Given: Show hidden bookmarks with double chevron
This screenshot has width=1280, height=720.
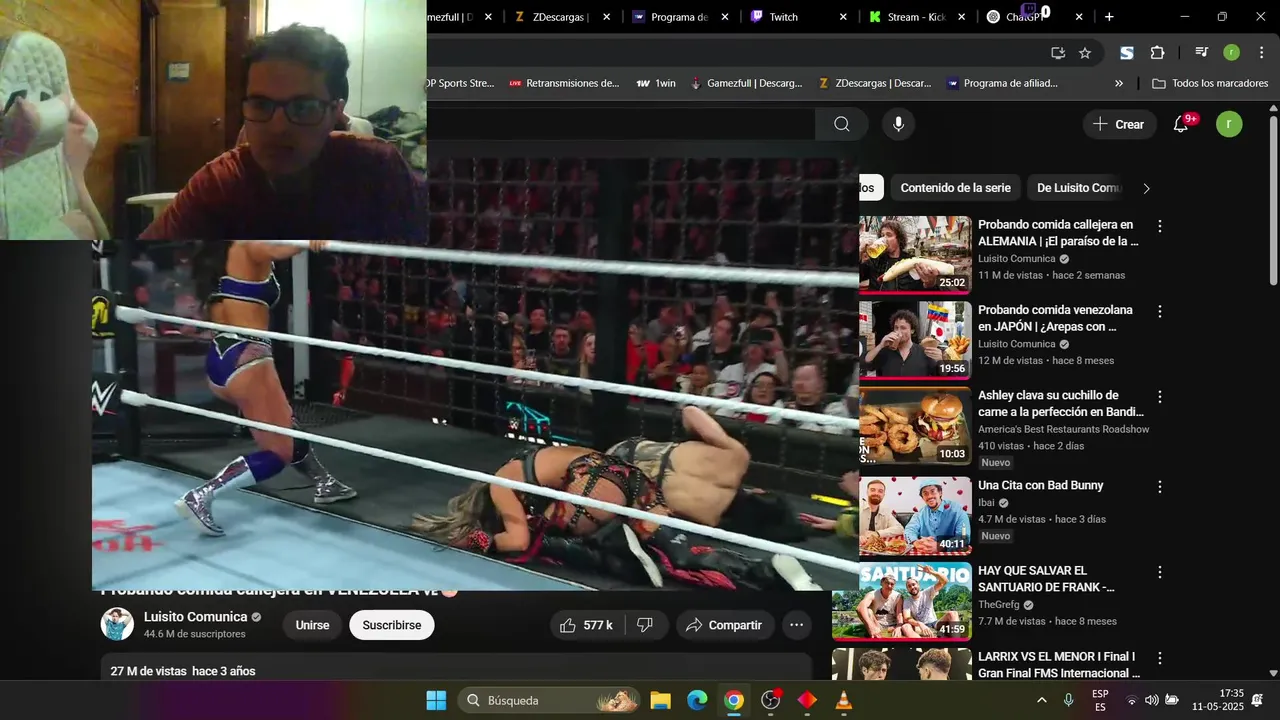Looking at the screenshot, I should point(1119,84).
